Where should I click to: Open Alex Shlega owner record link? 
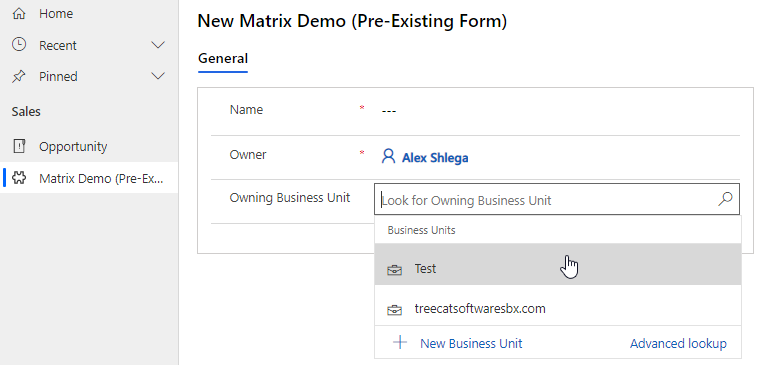pyautogui.click(x=435, y=158)
